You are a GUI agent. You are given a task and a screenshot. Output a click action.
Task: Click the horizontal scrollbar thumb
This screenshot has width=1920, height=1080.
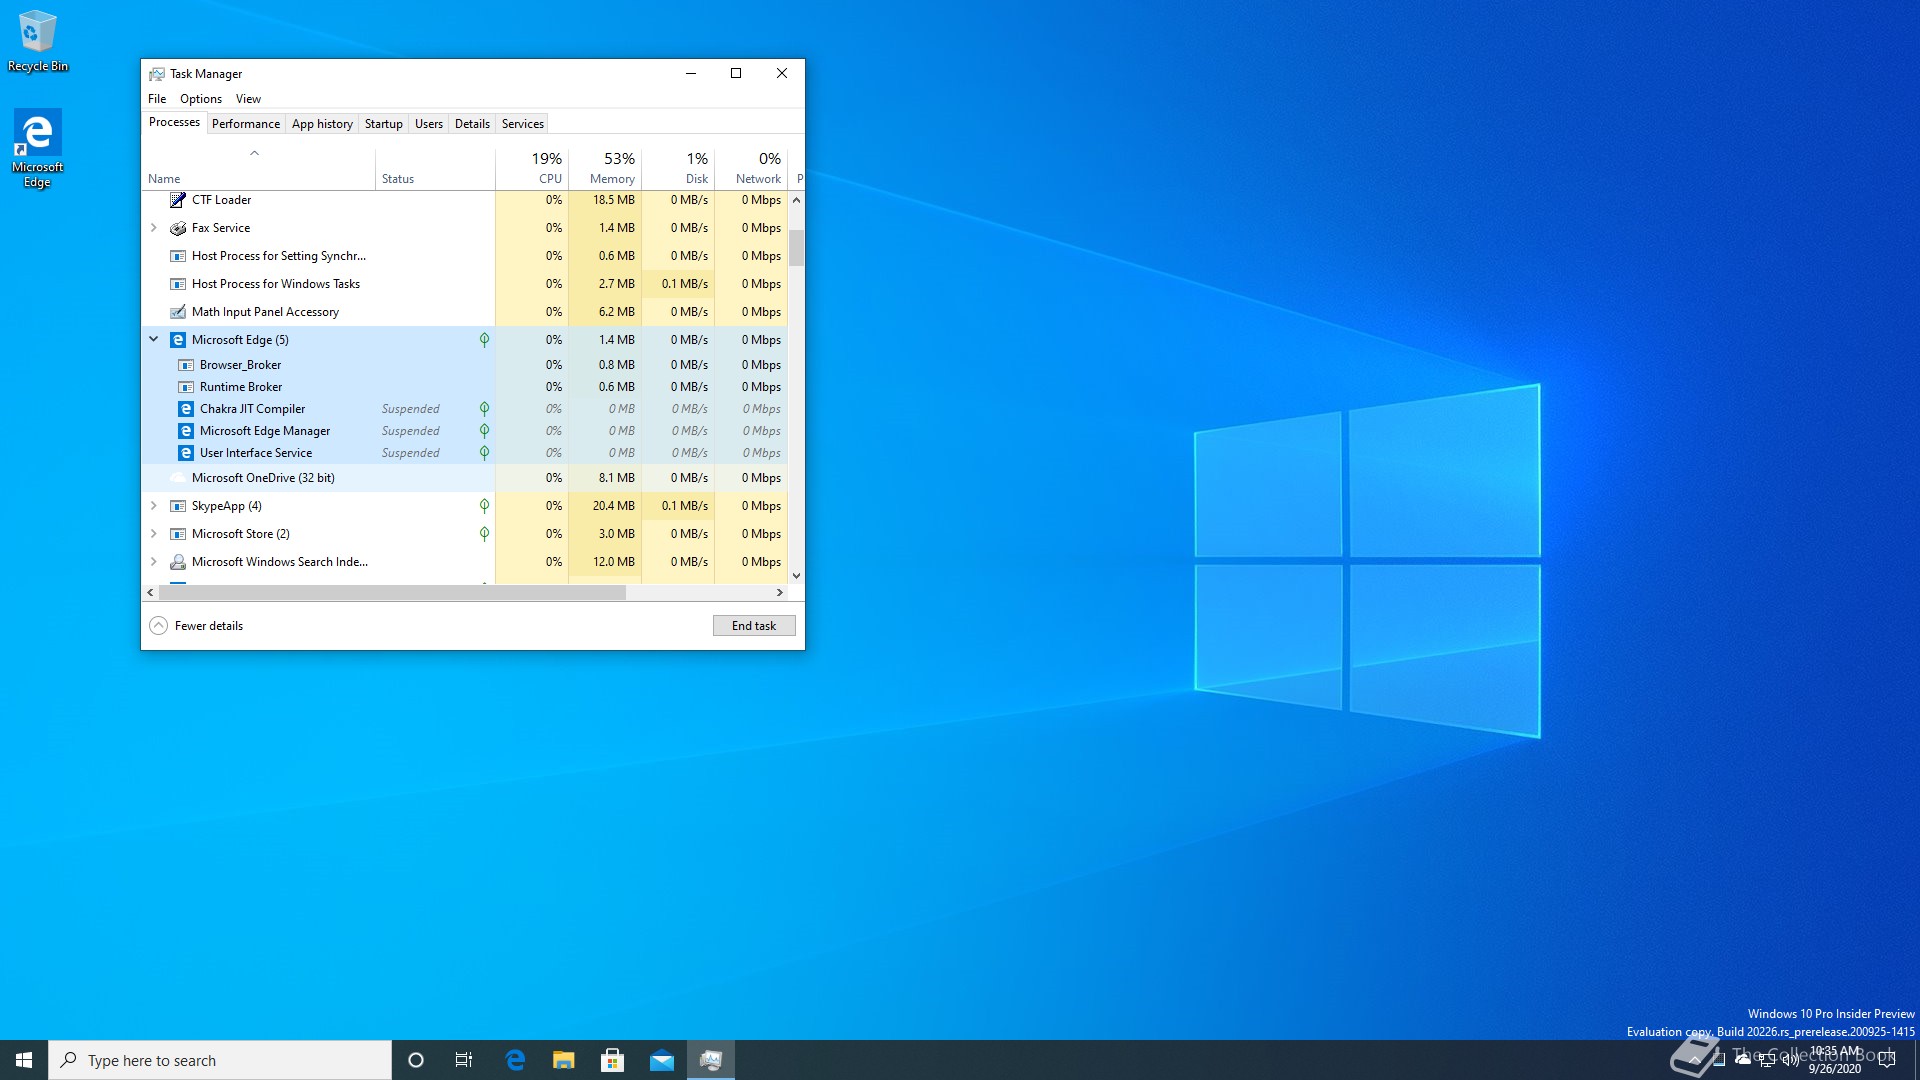[392, 593]
